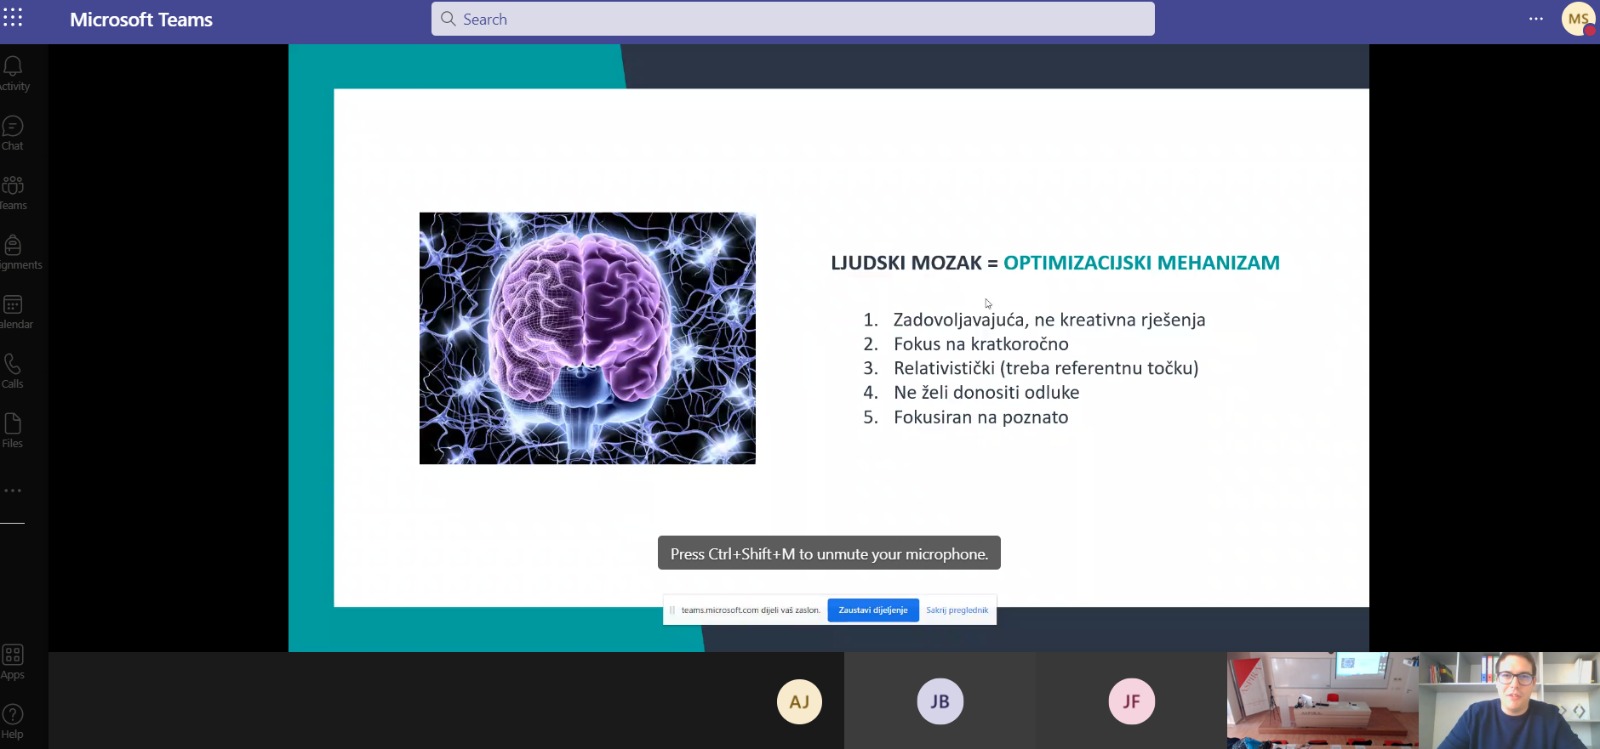Open the Chat section

13,132
